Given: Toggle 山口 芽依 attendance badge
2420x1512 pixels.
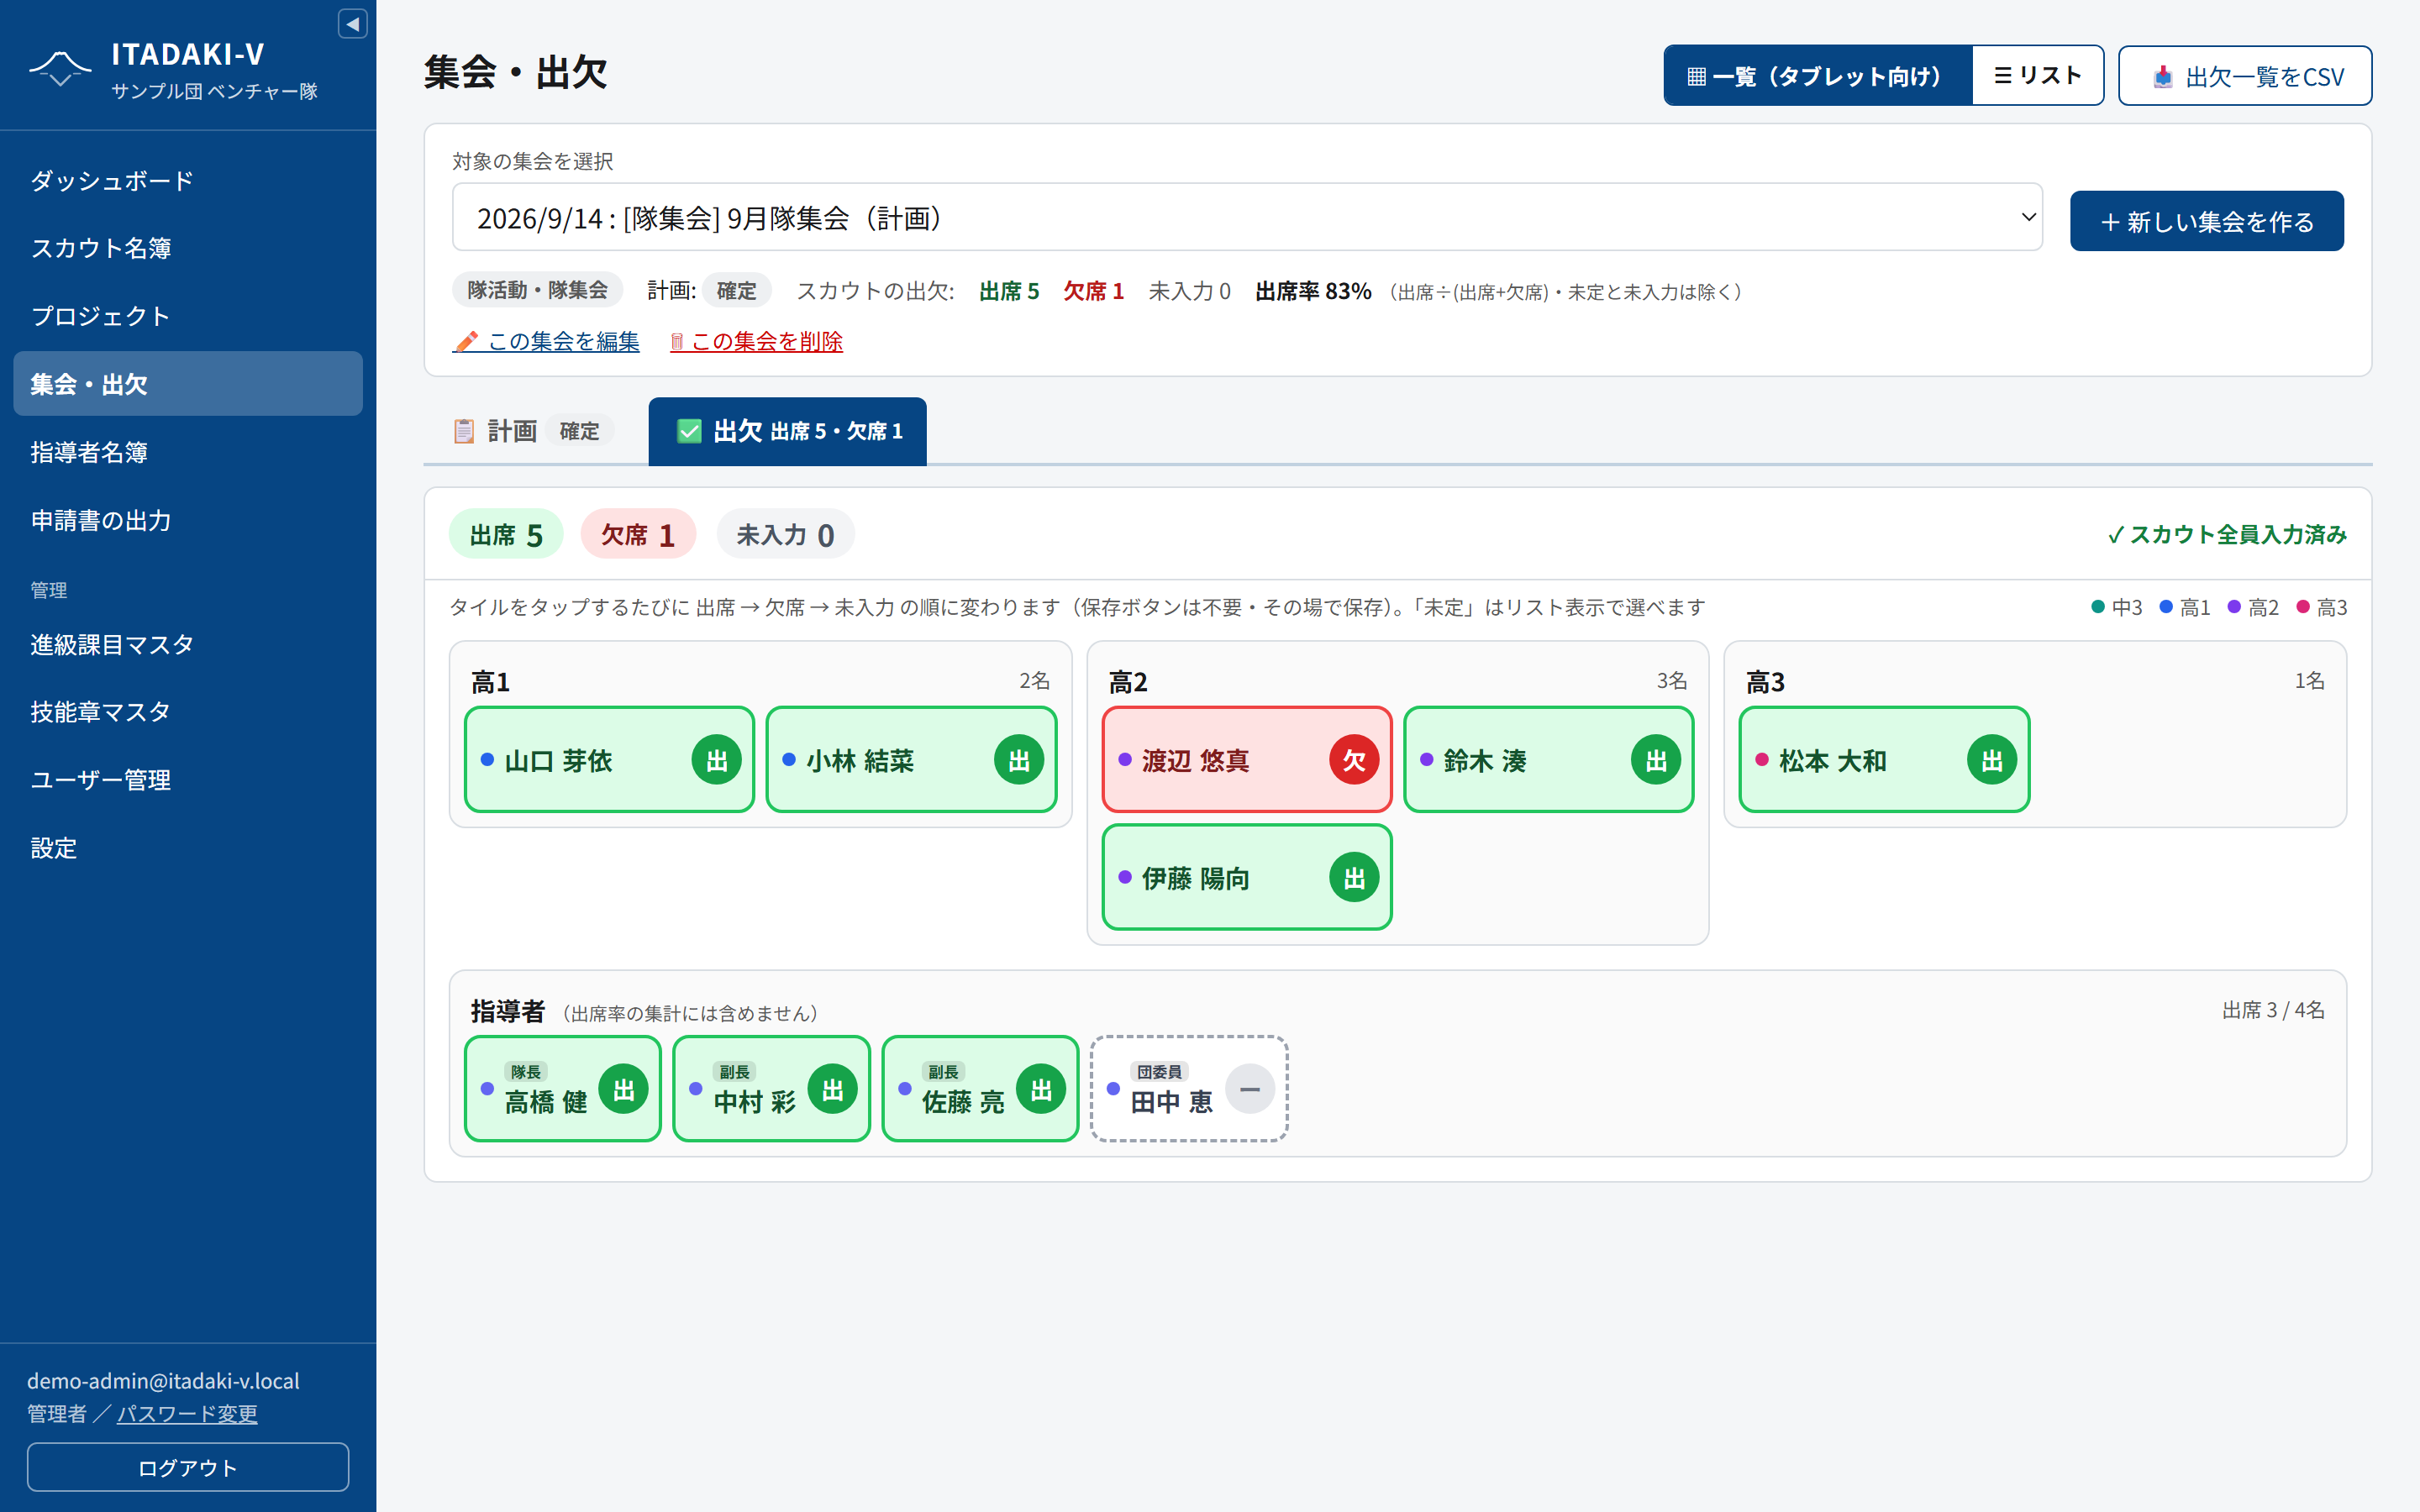Looking at the screenshot, I should 716,760.
